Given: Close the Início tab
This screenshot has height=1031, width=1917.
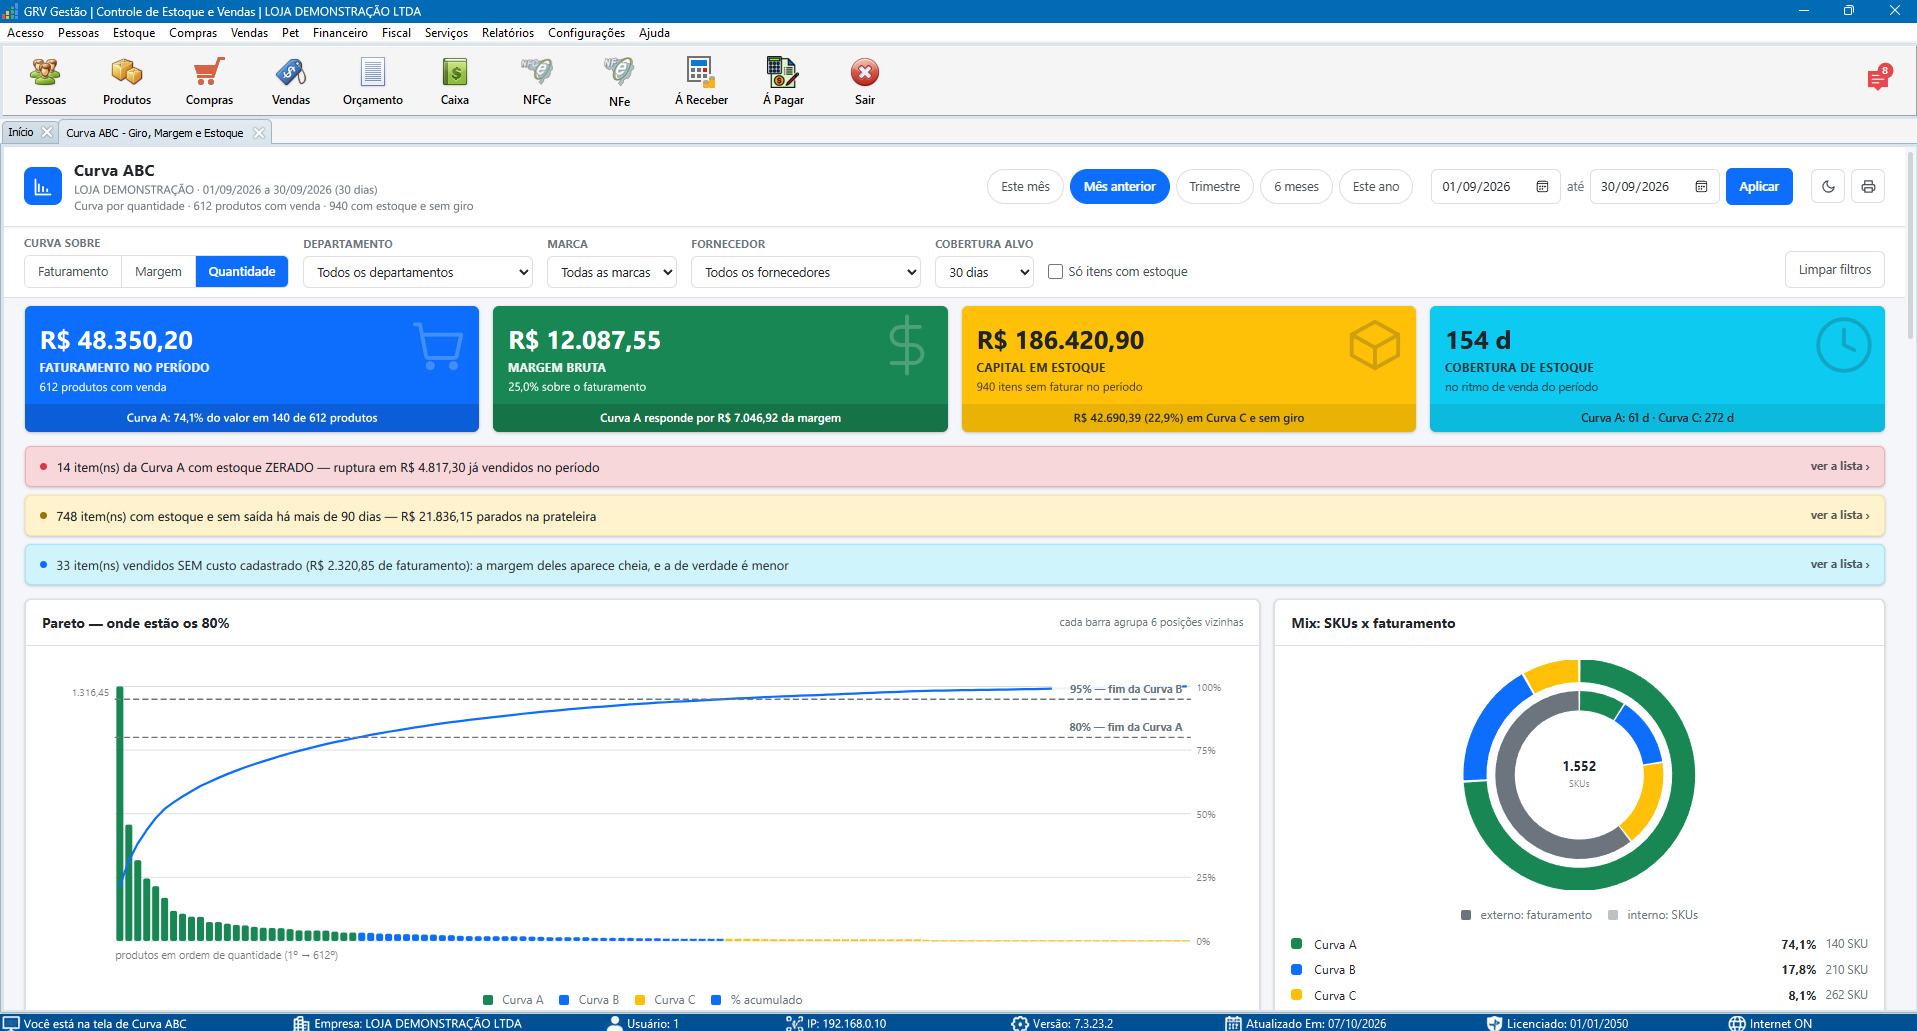Looking at the screenshot, I should [47, 132].
